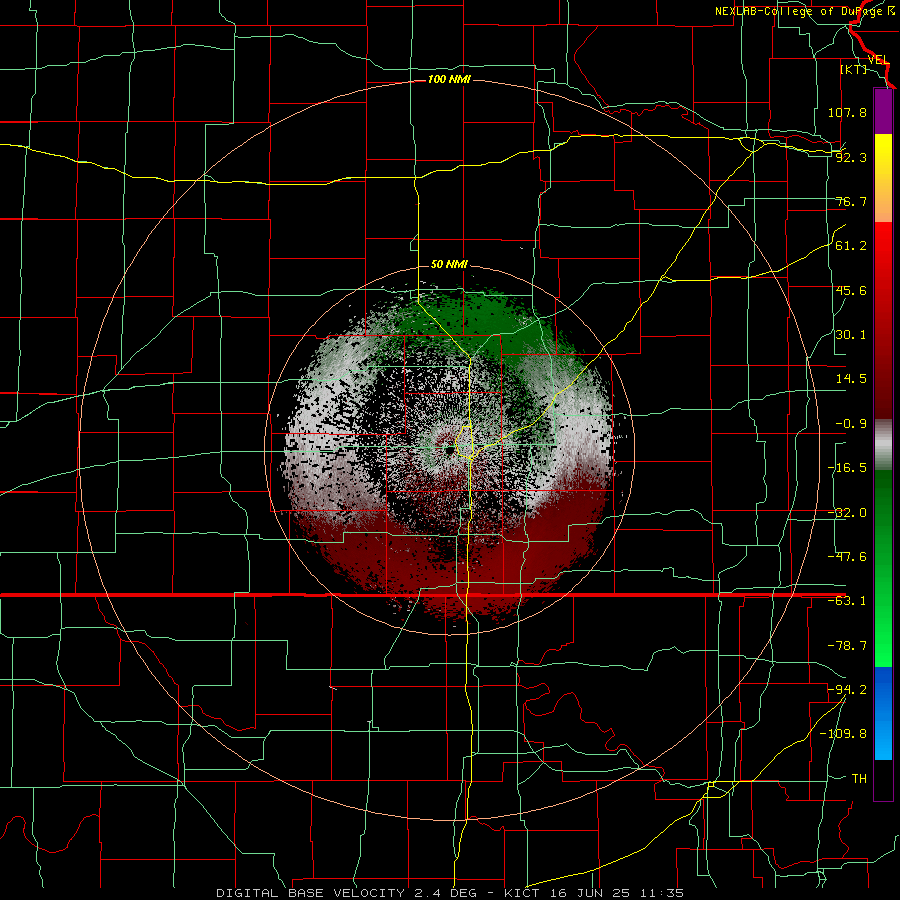Pick the yellow-orange segment of the velocity scale
Screen dimensions: 900x900
(x=883, y=178)
